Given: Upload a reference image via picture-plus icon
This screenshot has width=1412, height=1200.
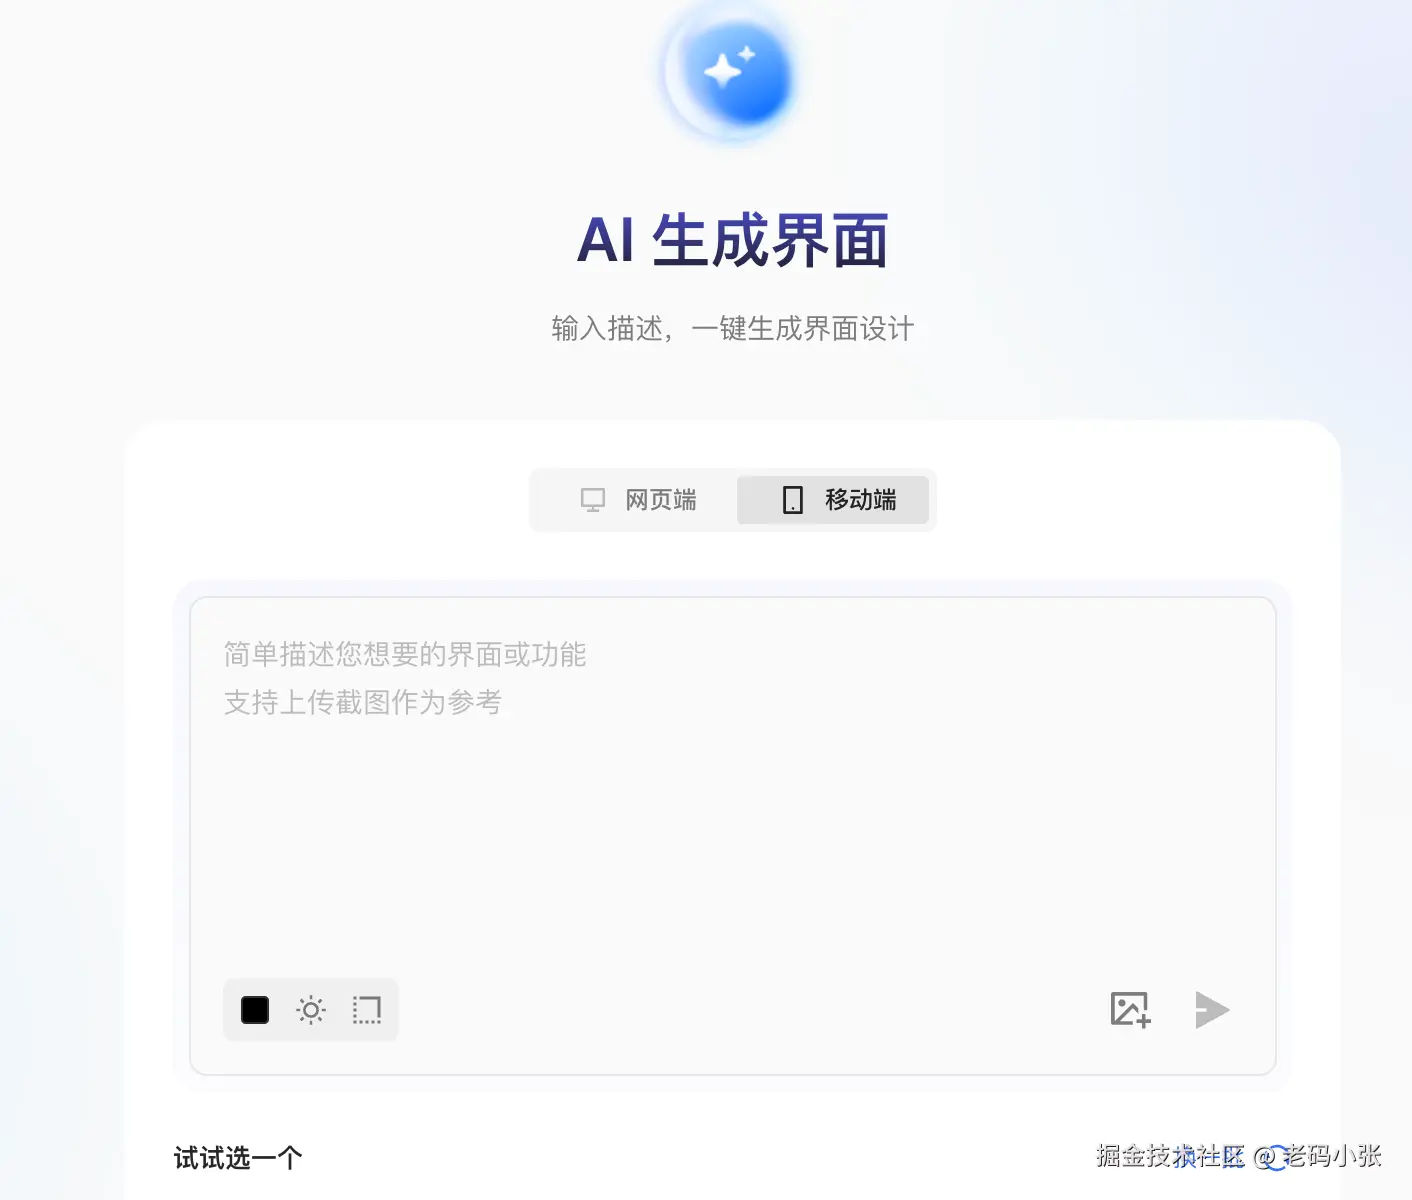Looking at the screenshot, I should (x=1131, y=1009).
